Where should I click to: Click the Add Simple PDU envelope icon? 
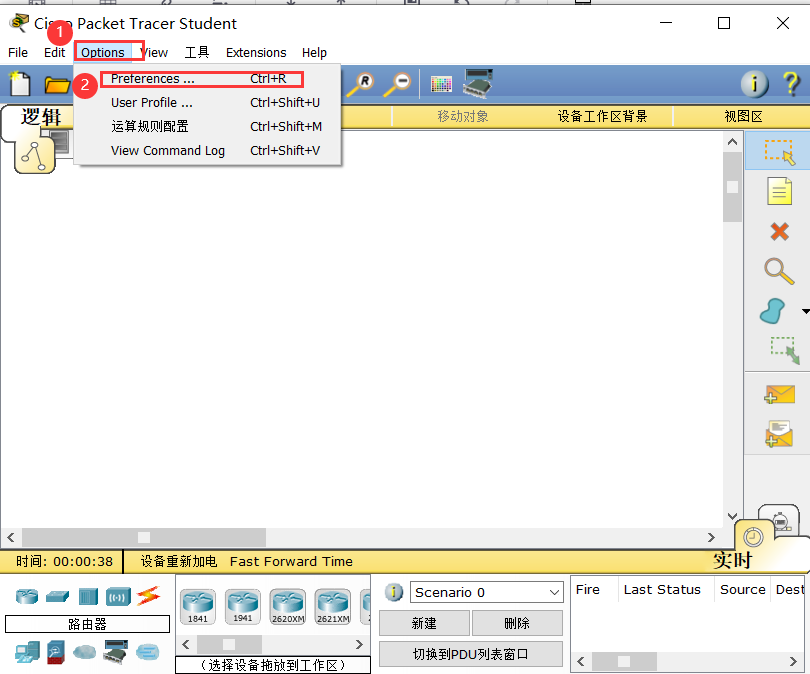[x=779, y=395]
